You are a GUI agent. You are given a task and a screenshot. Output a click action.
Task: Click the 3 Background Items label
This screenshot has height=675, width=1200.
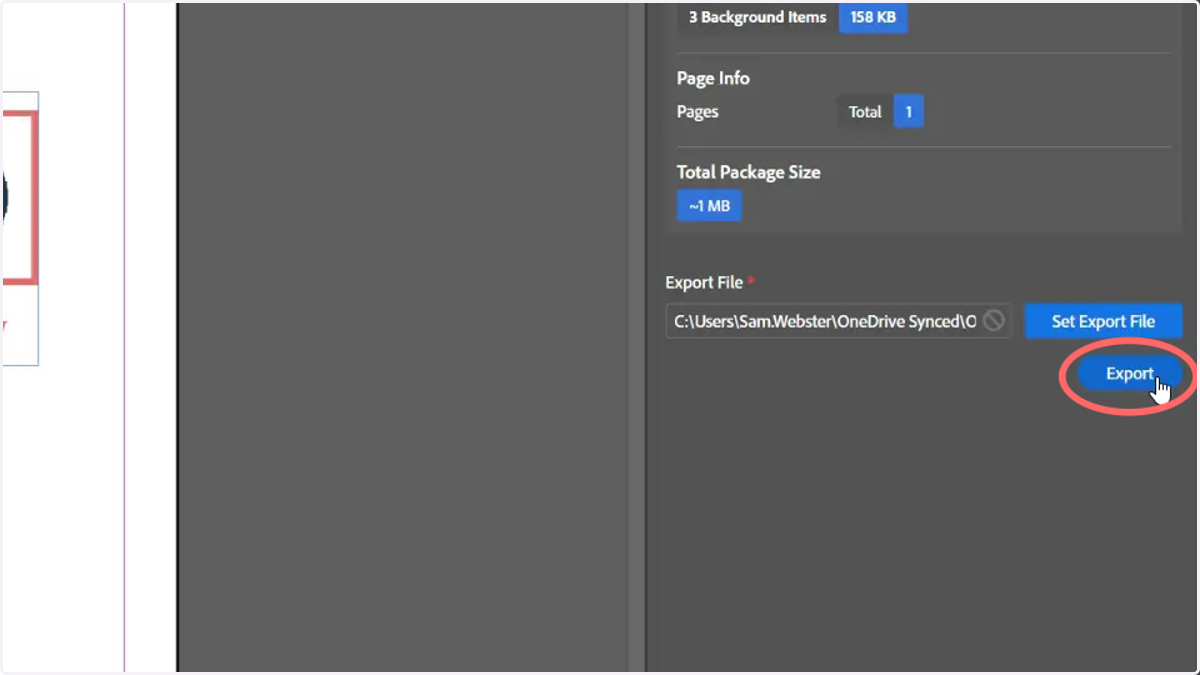757,17
